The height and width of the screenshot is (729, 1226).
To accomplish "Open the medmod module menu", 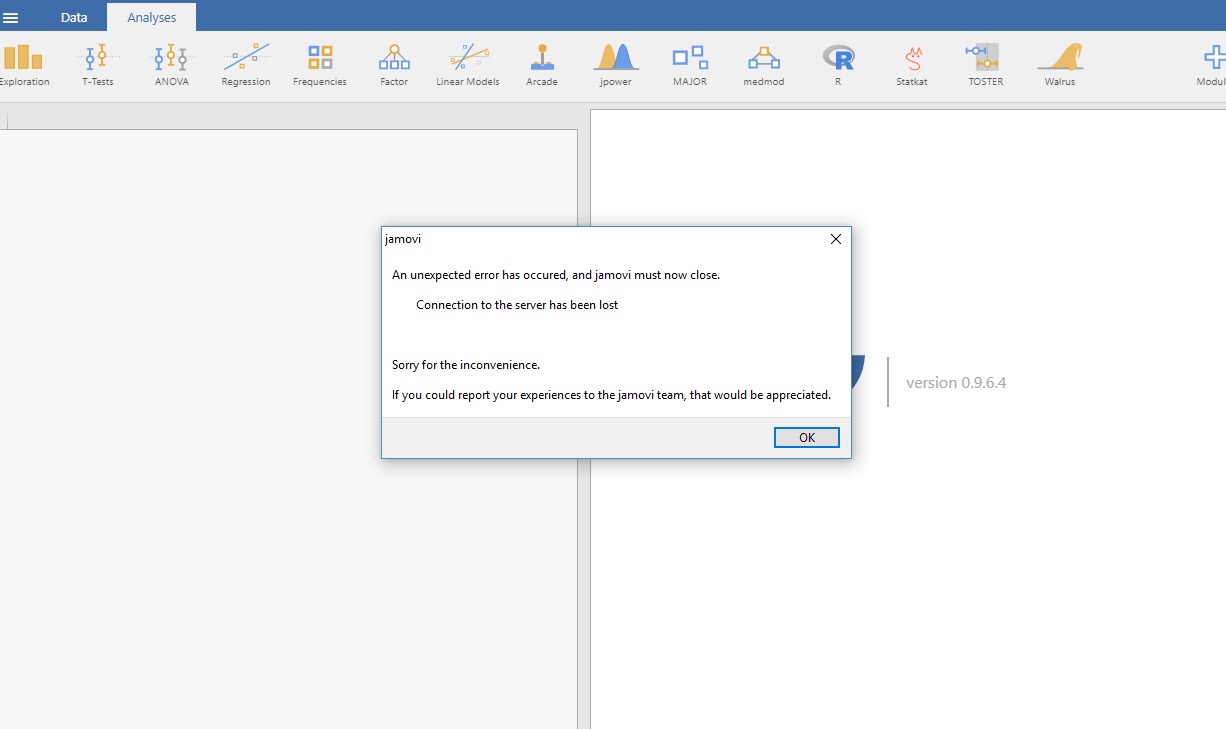I will pos(764,65).
